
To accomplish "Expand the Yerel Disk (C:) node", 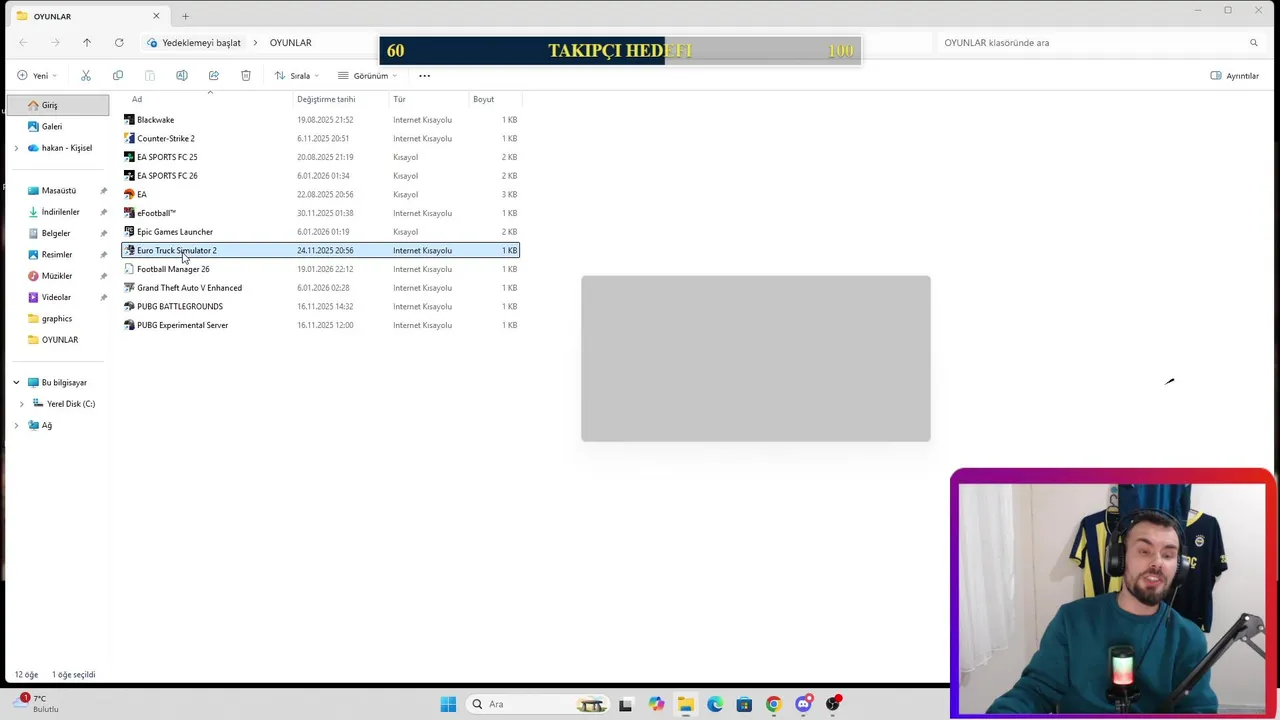I will pyautogui.click(x=22, y=404).
